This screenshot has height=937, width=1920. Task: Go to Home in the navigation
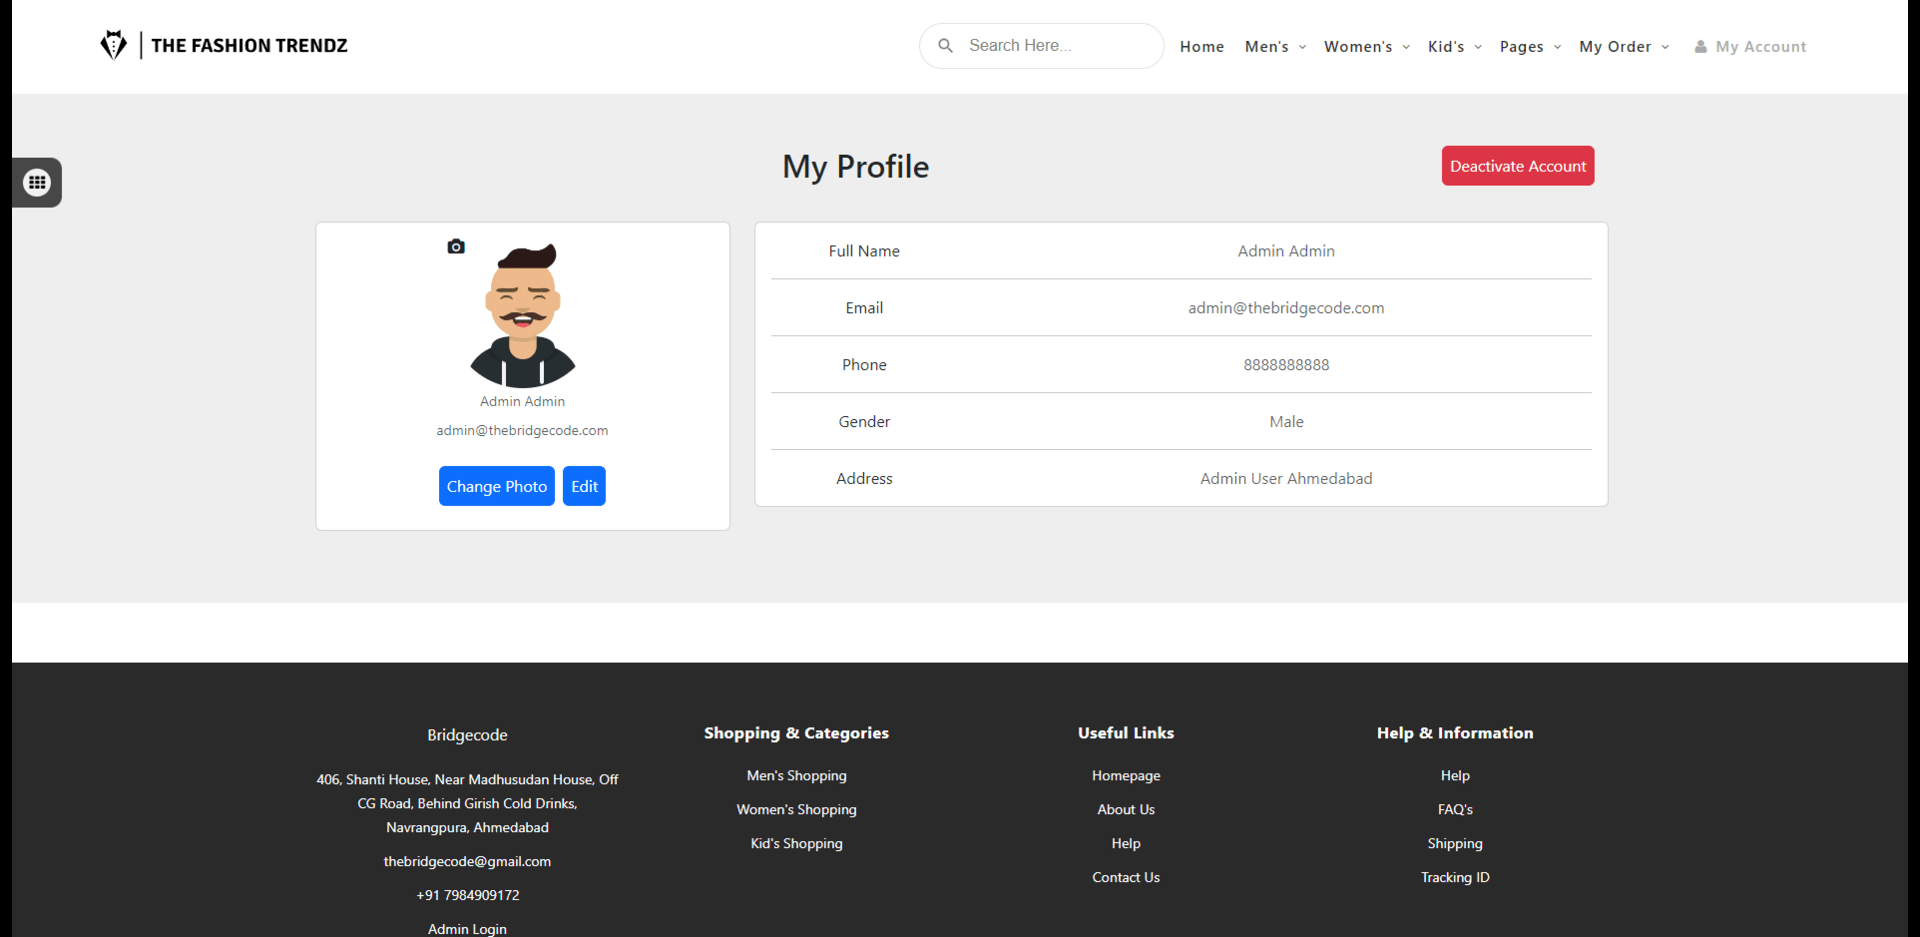coord(1202,47)
